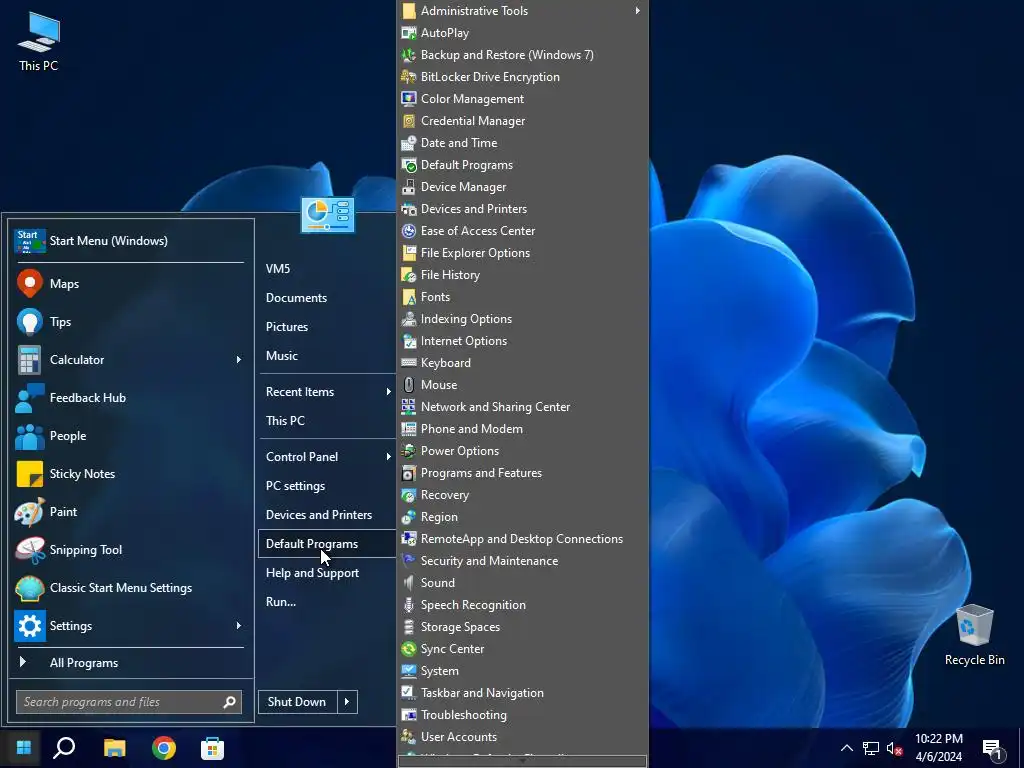Open User Accounts
This screenshot has width=1024, height=768.
pyautogui.click(x=522, y=737)
